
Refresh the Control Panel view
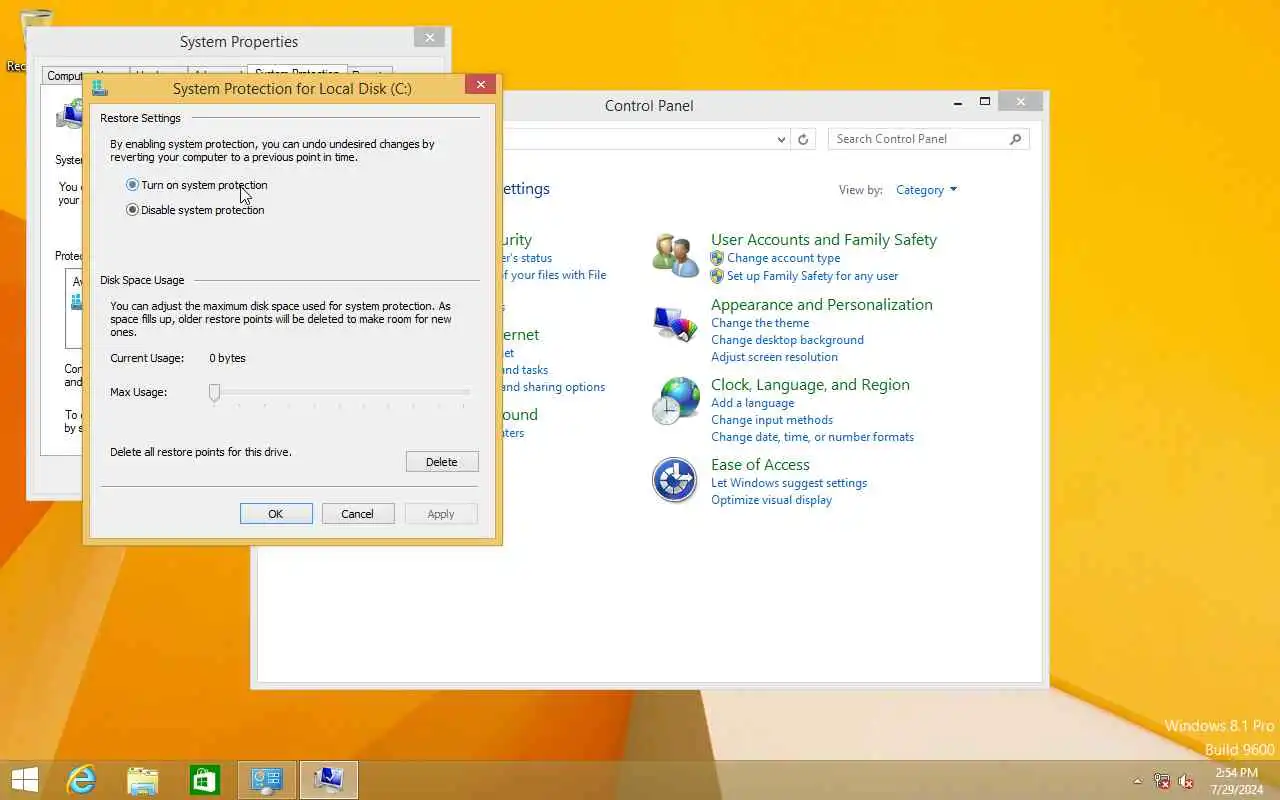pyautogui.click(x=803, y=140)
